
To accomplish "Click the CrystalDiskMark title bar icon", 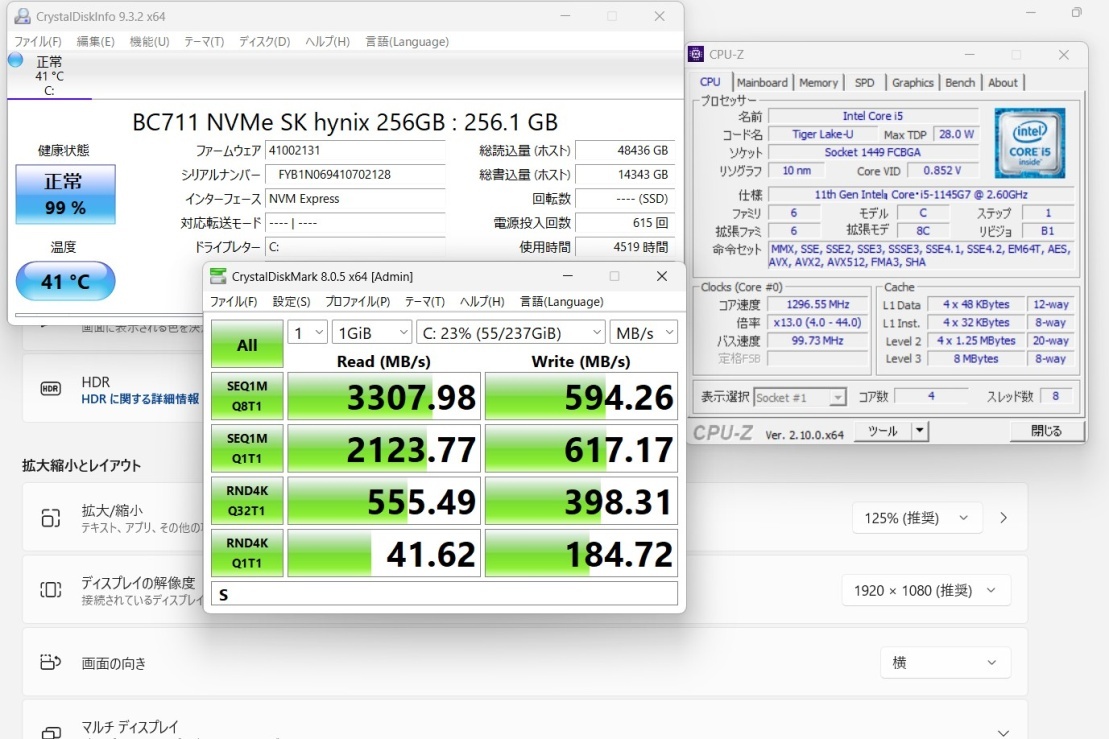I will [218, 277].
